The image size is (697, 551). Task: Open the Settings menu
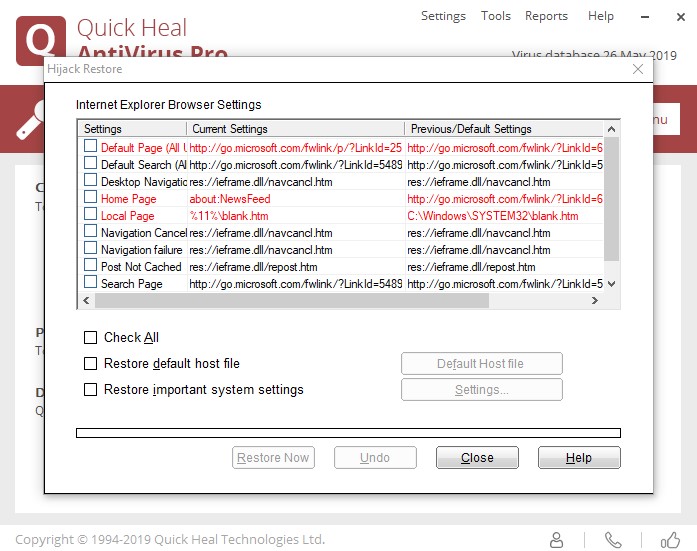coord(443,16)
